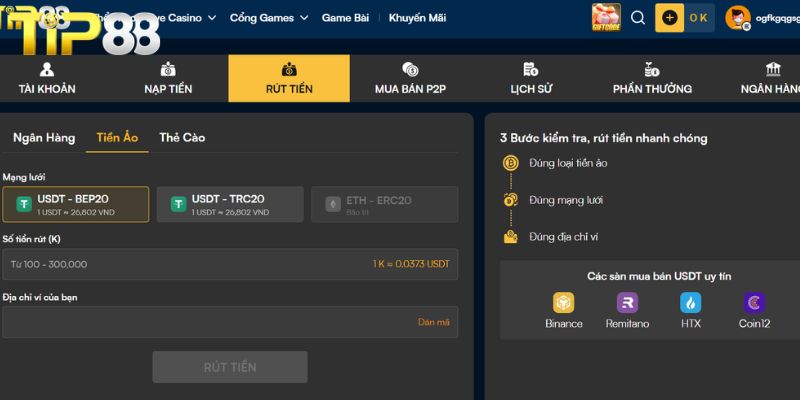Click the yellow plus deposit button
The height and width of the screenshot is (400, 800).
click(669, 18)
